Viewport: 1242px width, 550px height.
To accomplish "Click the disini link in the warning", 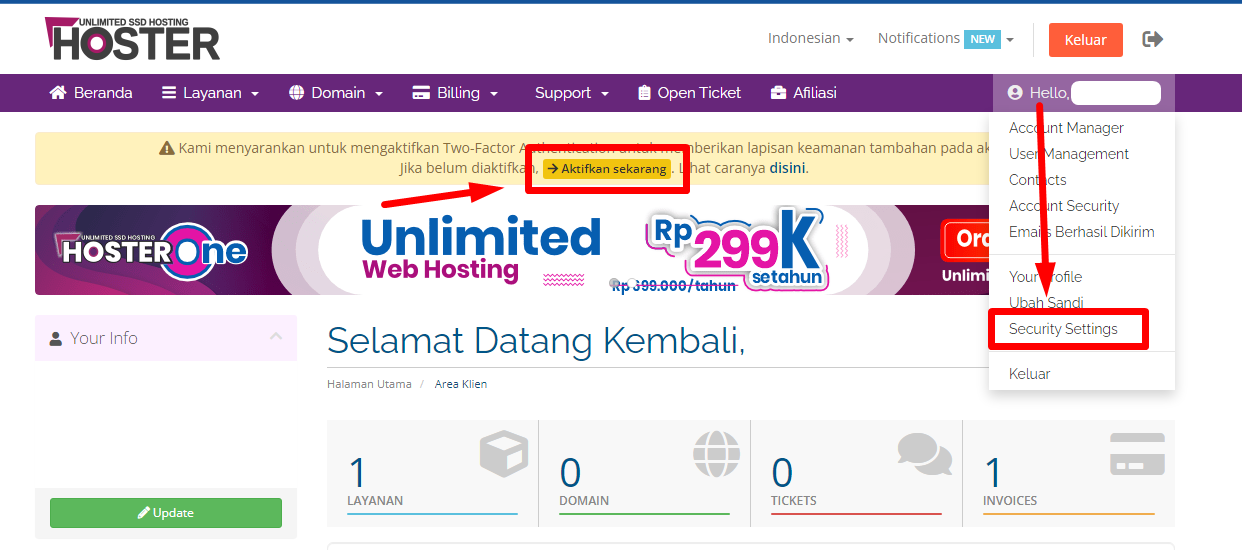I will tap(788, 168).
